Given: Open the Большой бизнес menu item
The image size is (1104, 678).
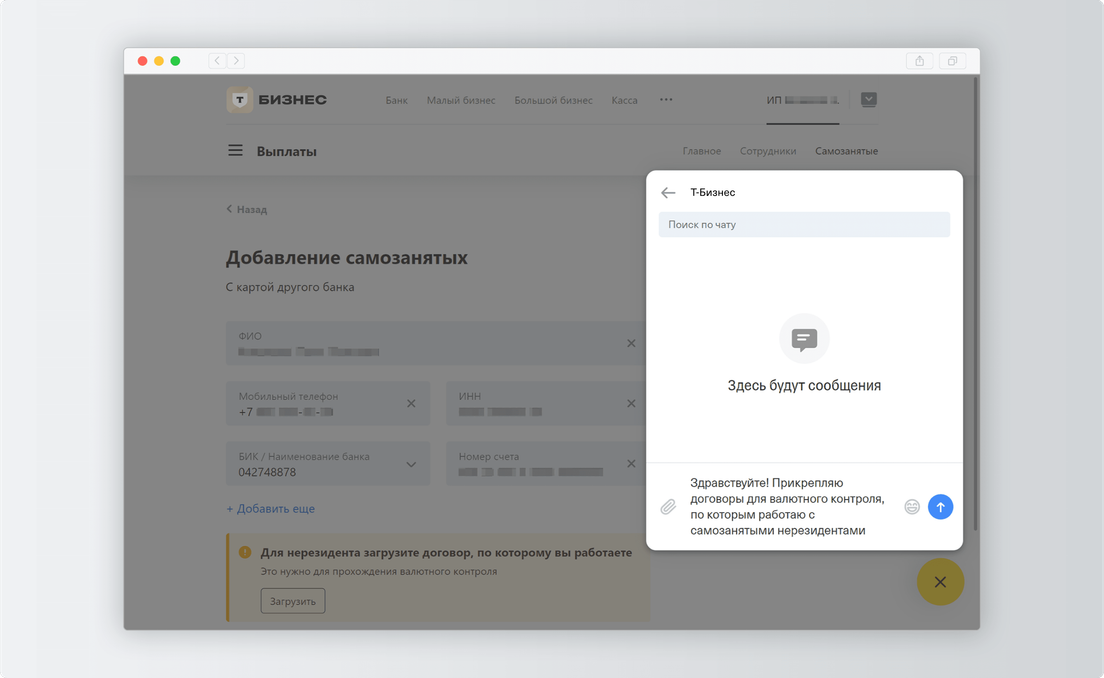Looking at the screenshot, I should pyautogui.click(x=553, y=101).
